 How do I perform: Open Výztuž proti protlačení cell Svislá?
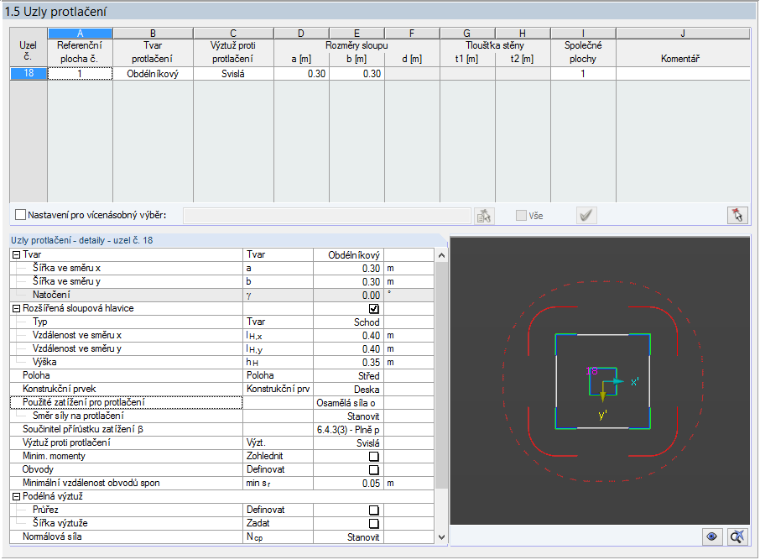tap(233, 74)
